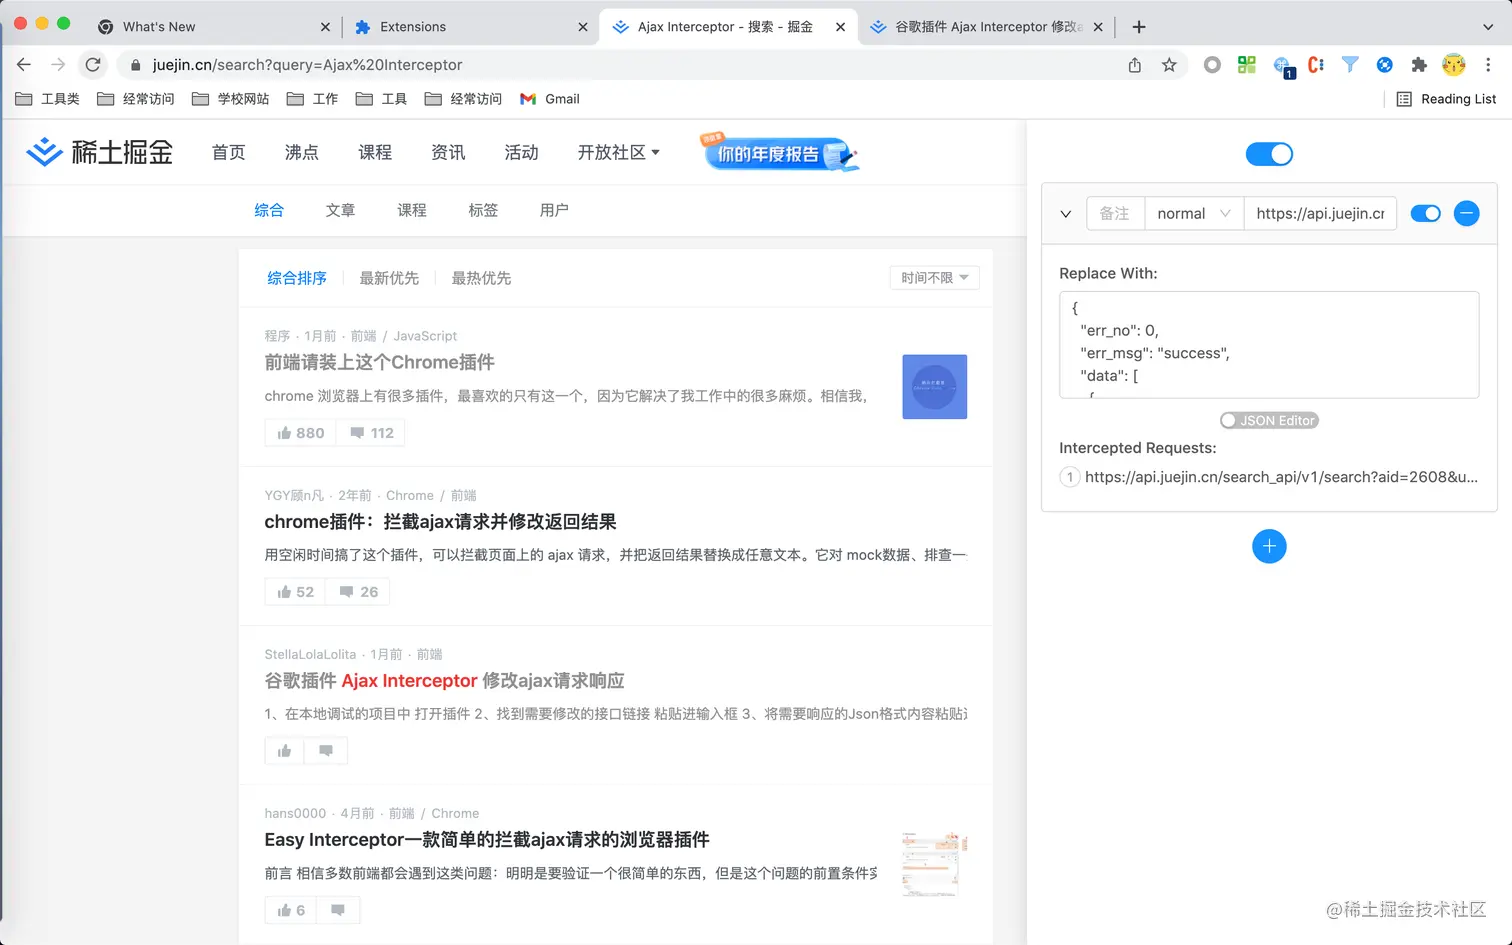Open article 谷歌插件 Ajax Interceptor 修改ajax请求响应
This screenshot has height=945, width=1512.
pyautogui.click(x=444, y=681)
